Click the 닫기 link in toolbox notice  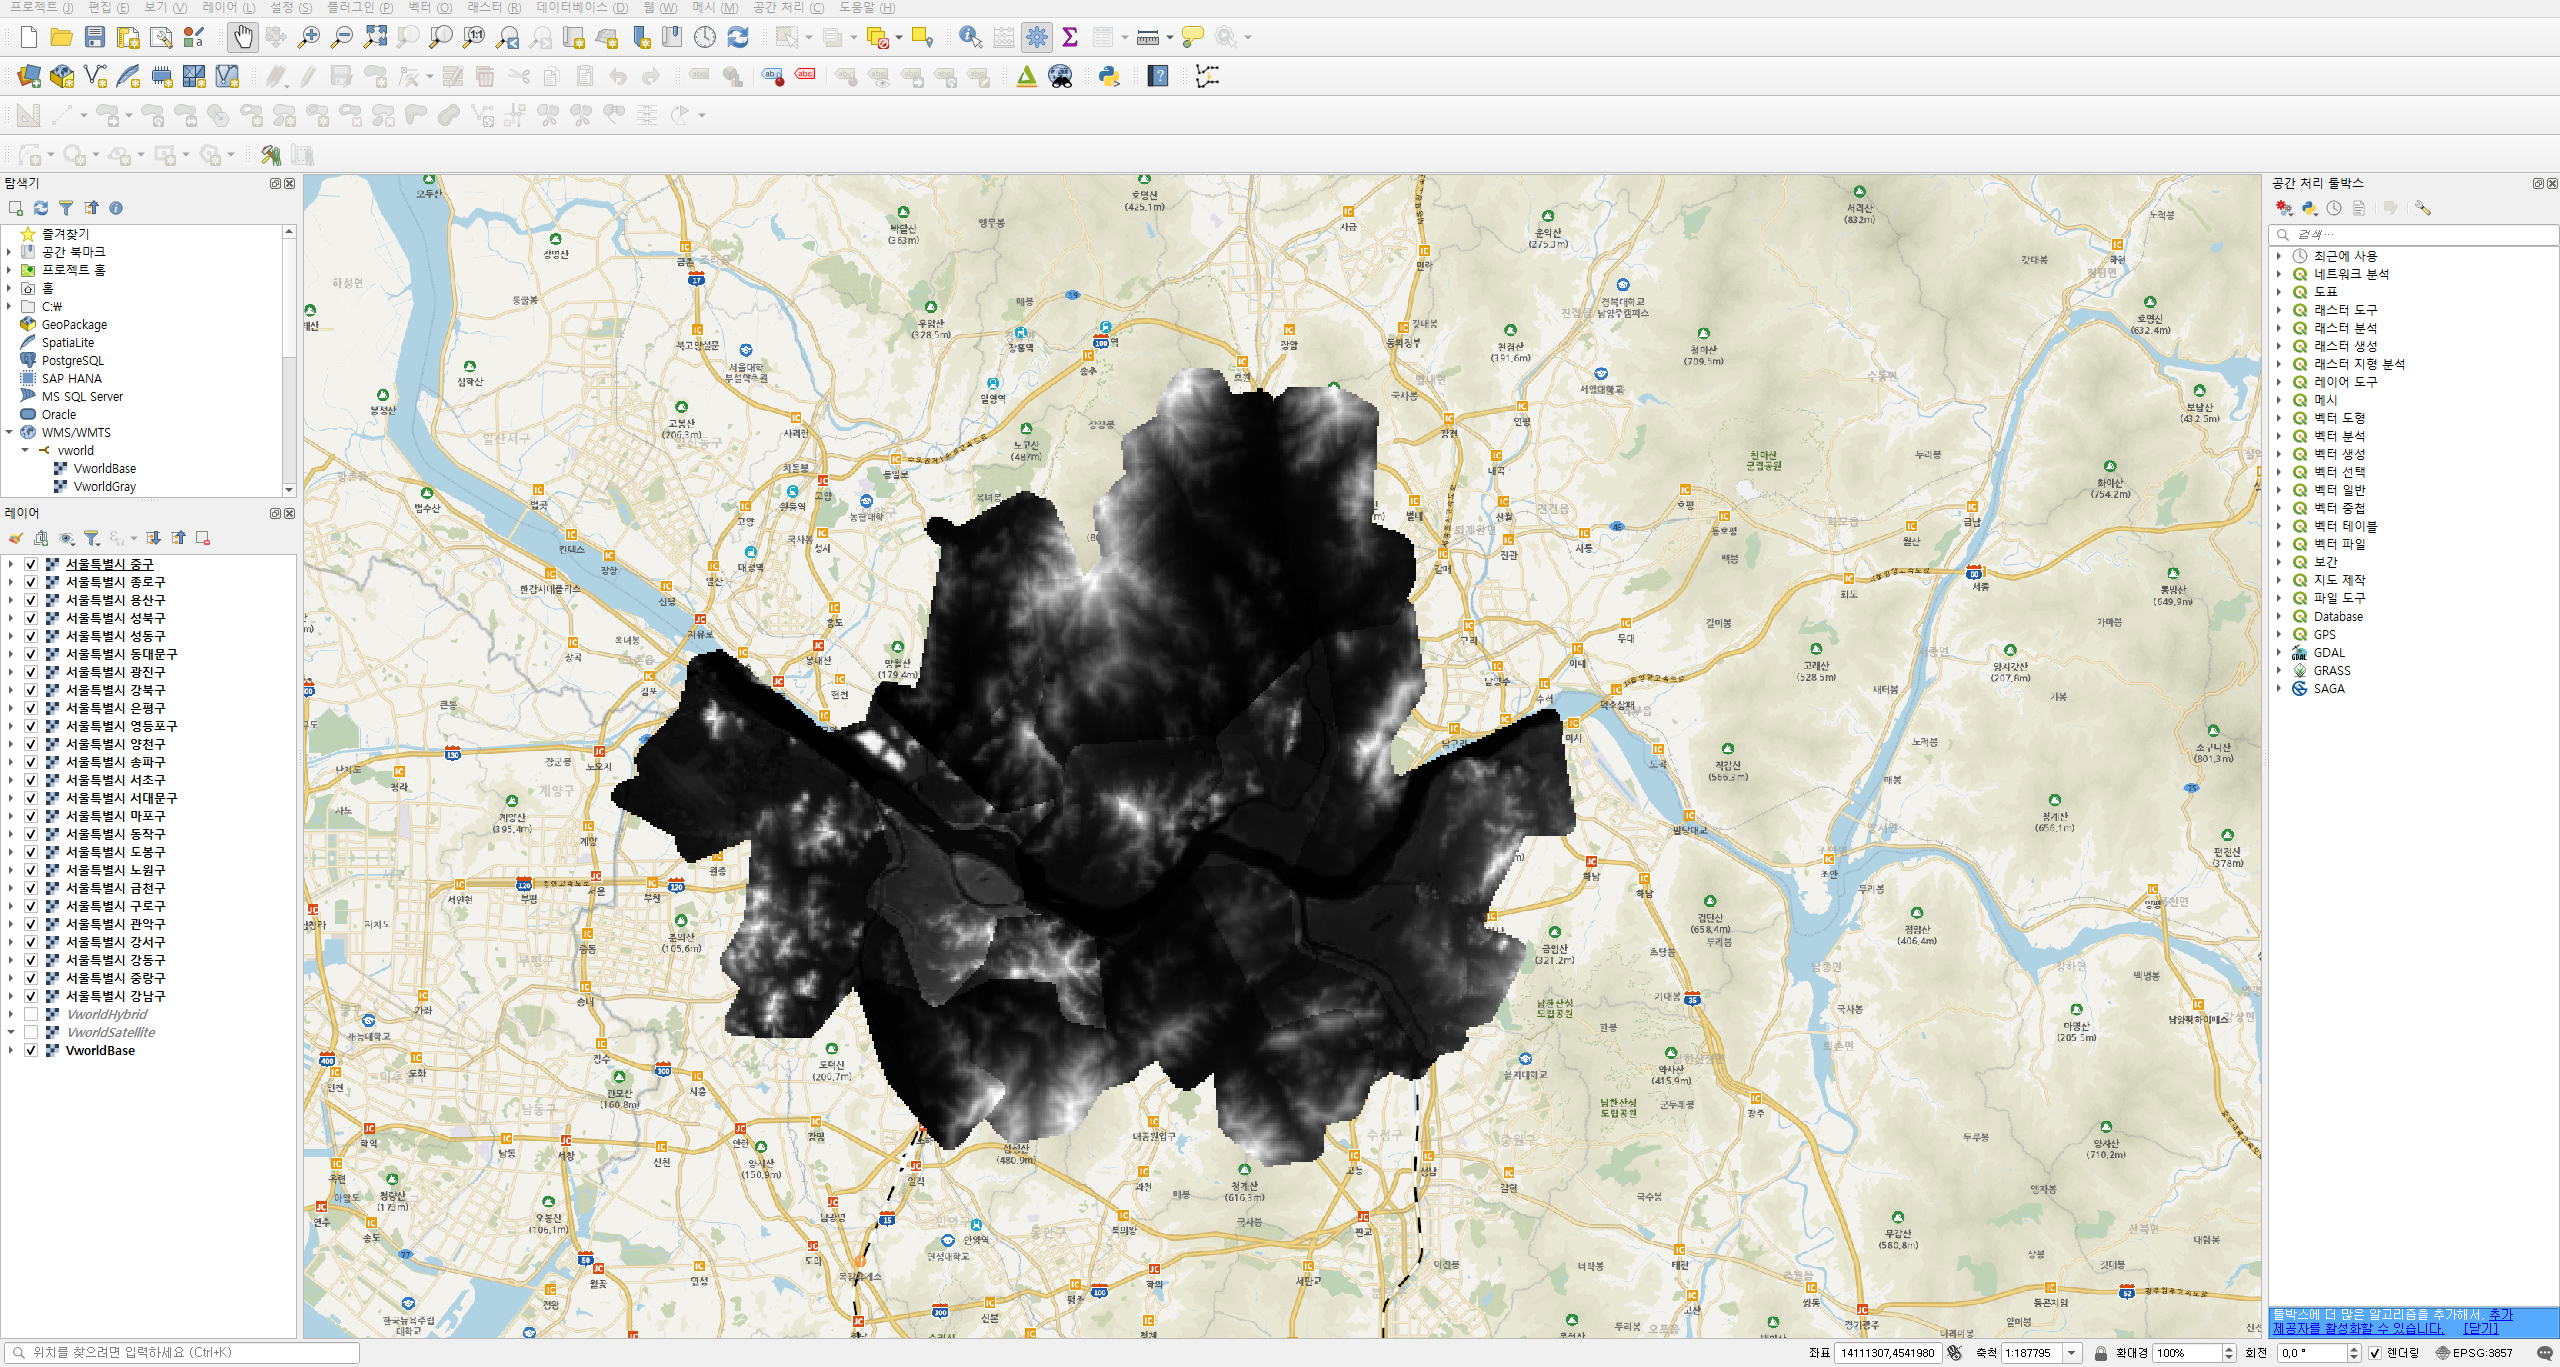tap(2480, 1328)
